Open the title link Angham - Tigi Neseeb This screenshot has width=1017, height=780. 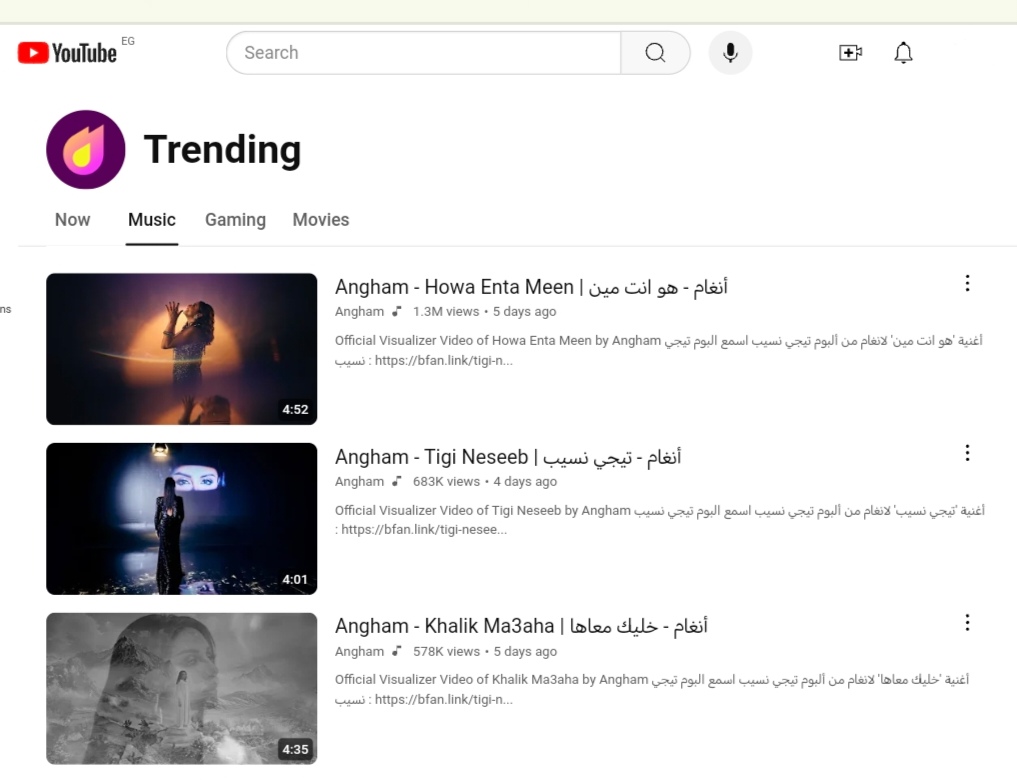[x=508, y=456]
